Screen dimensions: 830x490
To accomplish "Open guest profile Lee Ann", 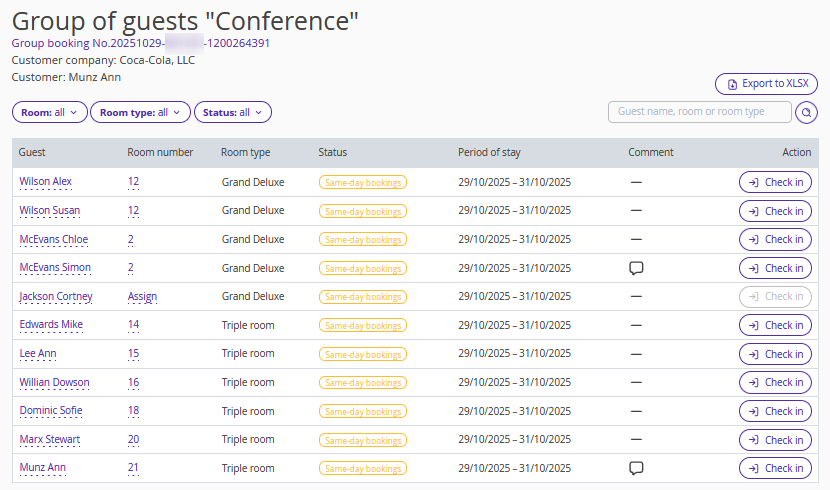I will point(38,354).
